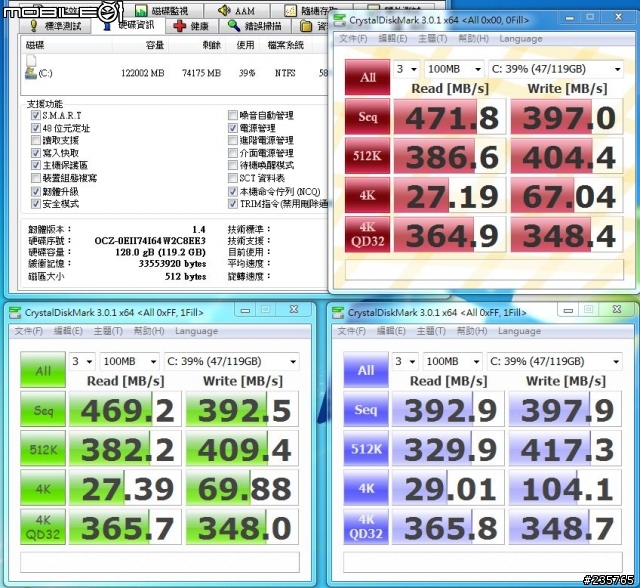Viewport: 640px width, 588px height.
Task: Click the blue All button
Action: (366, 370)
